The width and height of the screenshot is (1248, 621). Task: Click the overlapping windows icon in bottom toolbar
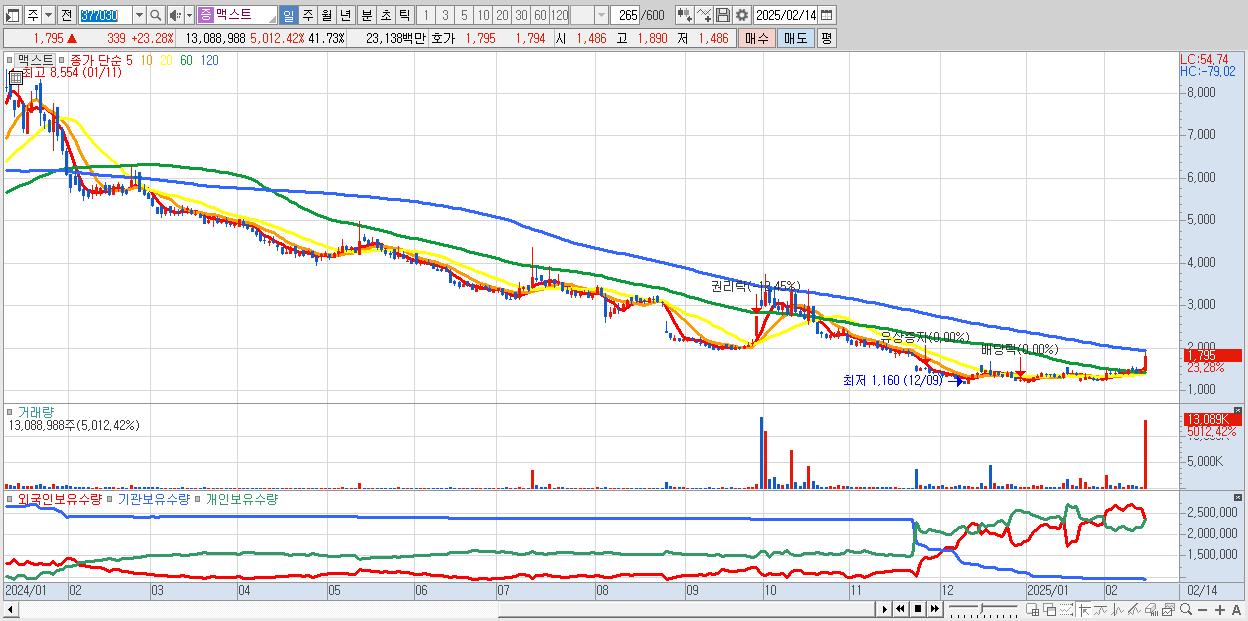(1050, 610)
